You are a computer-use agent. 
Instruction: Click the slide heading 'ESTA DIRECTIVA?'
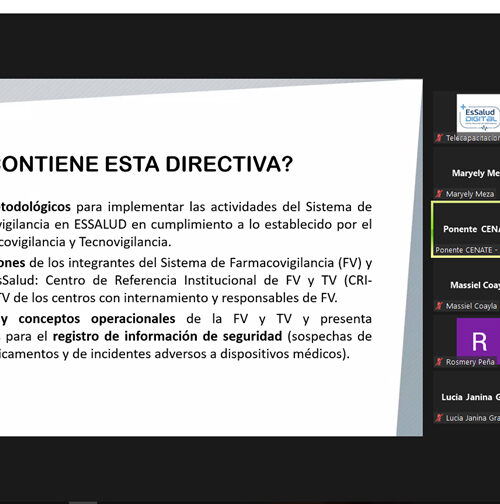click(x=199, y=164)
